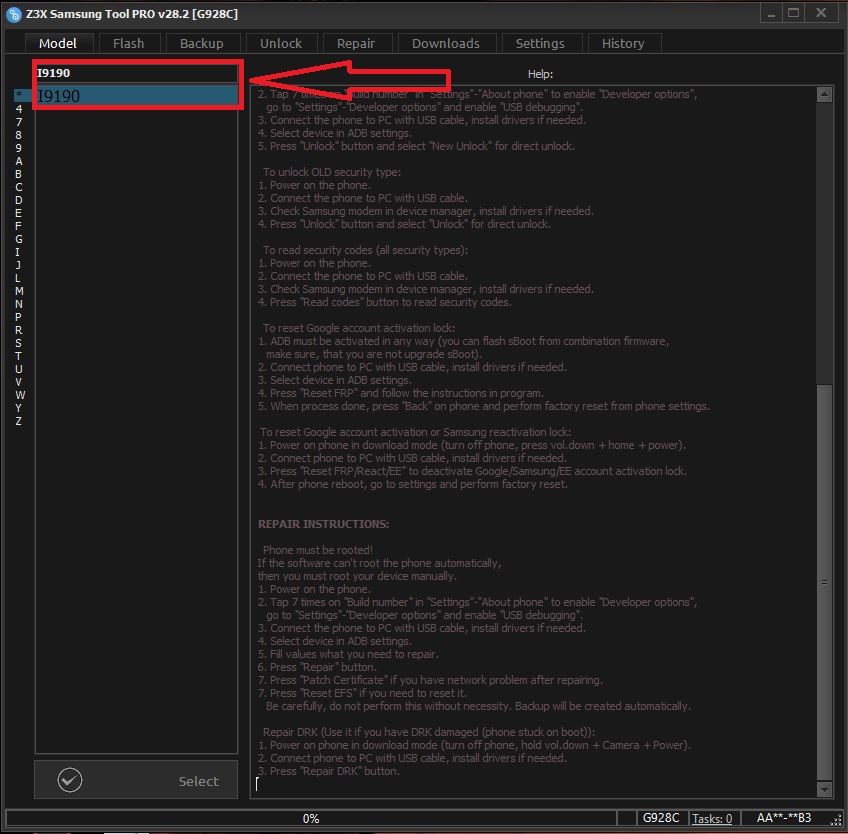
Task: Filter models by letter B
Action: pos(19,174)
